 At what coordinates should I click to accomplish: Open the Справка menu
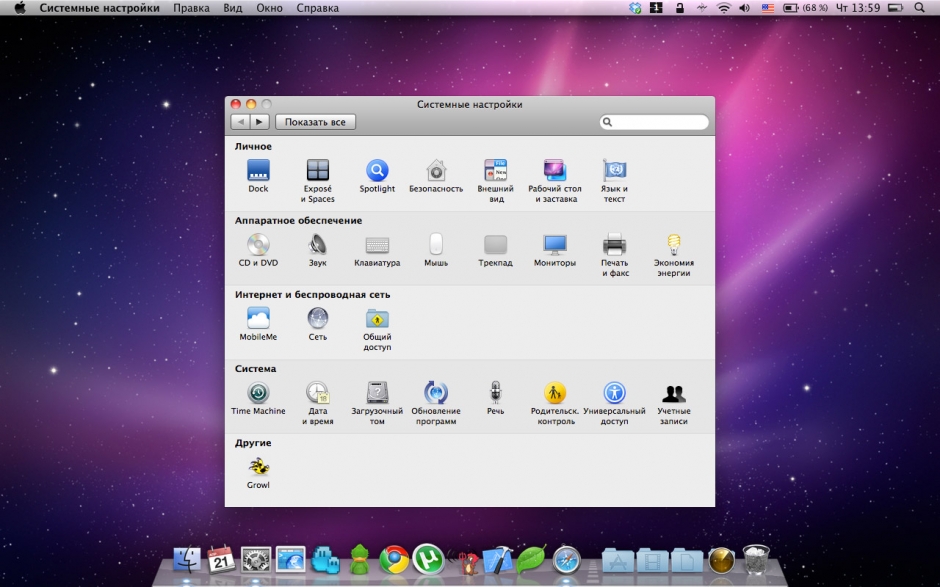(x=318, y=8)
